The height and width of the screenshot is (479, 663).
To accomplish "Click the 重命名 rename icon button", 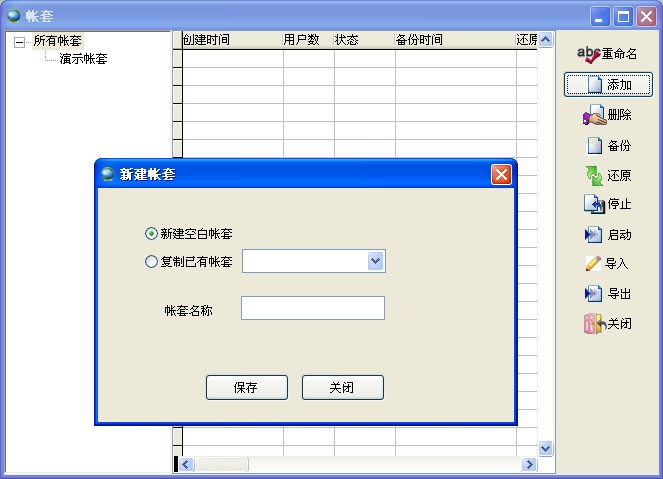I will tap(607, 54).
